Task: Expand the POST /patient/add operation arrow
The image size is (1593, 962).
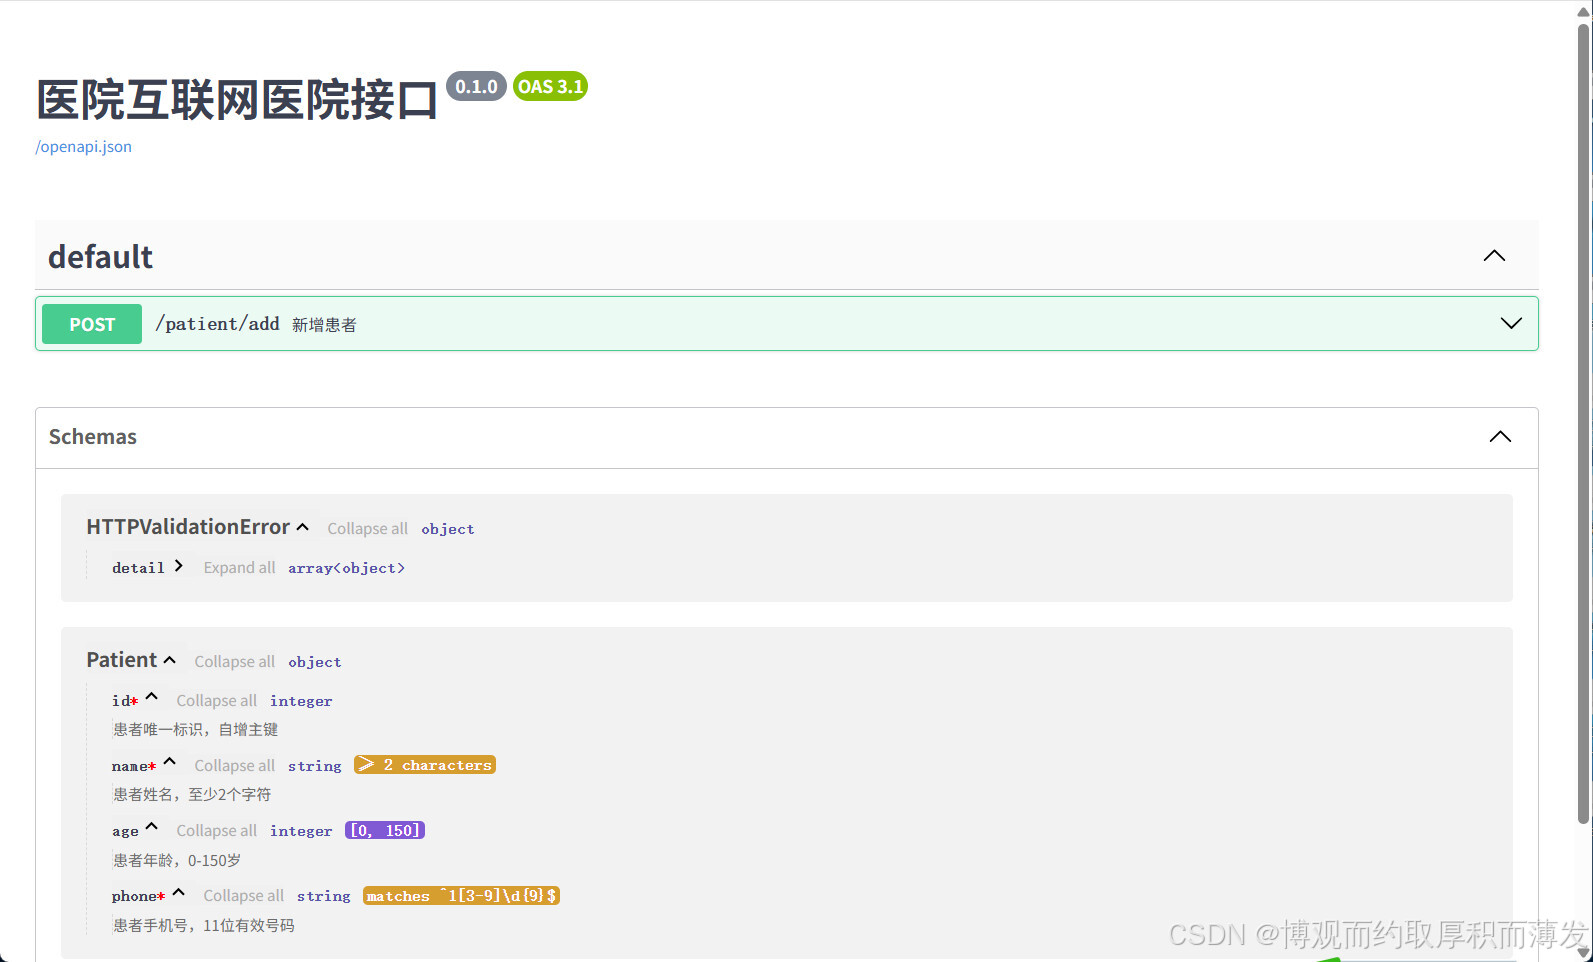Action: pos(1511,323)
